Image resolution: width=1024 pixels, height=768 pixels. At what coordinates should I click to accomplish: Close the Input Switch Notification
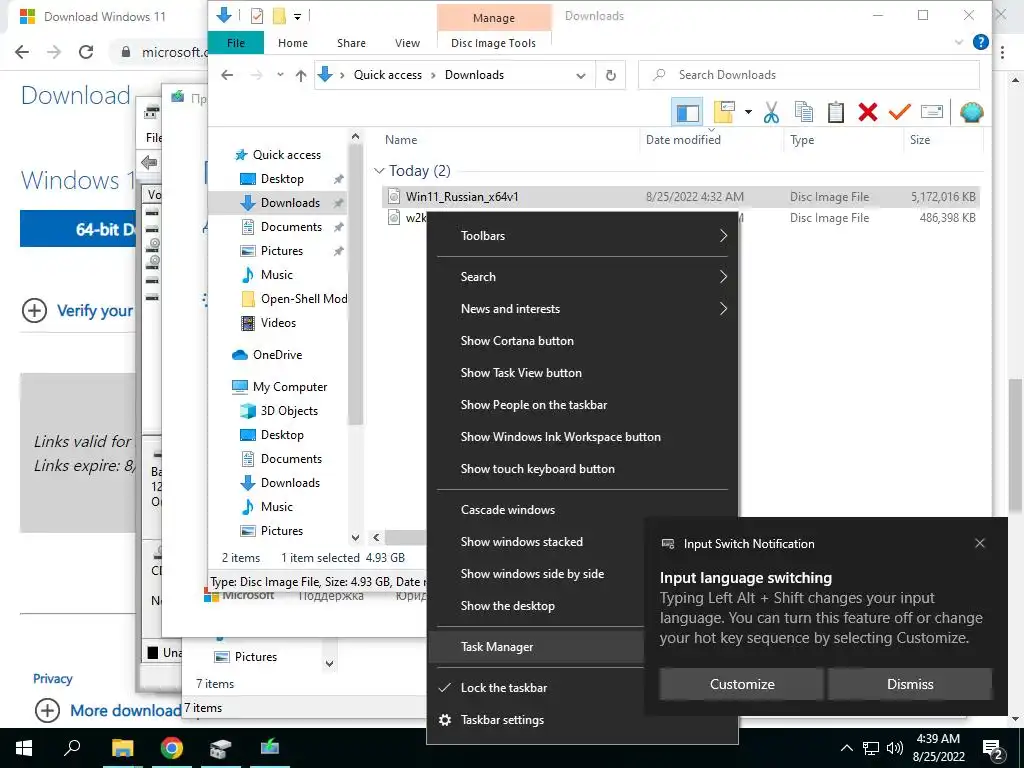pyautogui.click(x=980, y=543)
